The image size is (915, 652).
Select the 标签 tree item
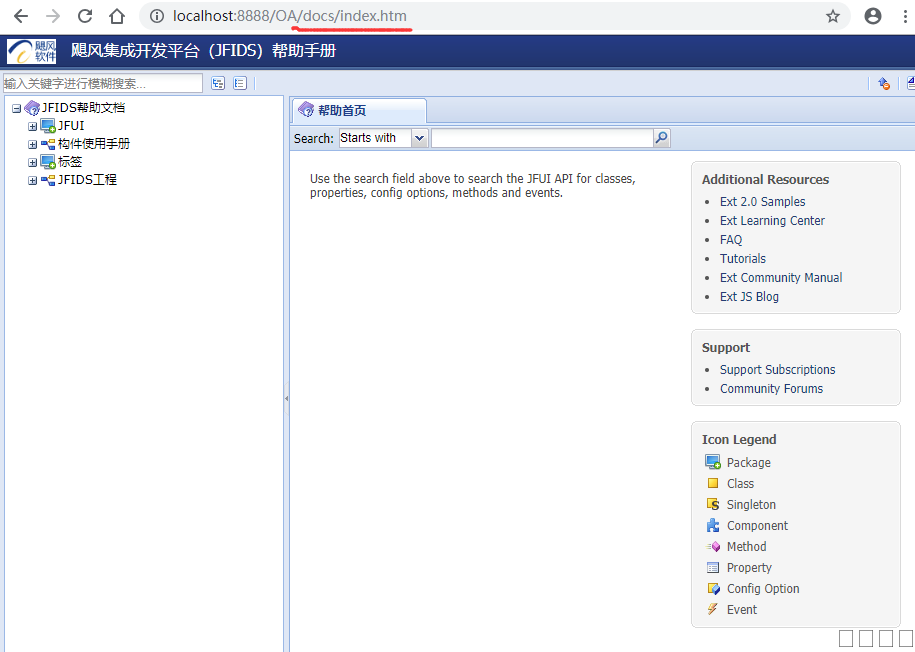tap(70, 162)
